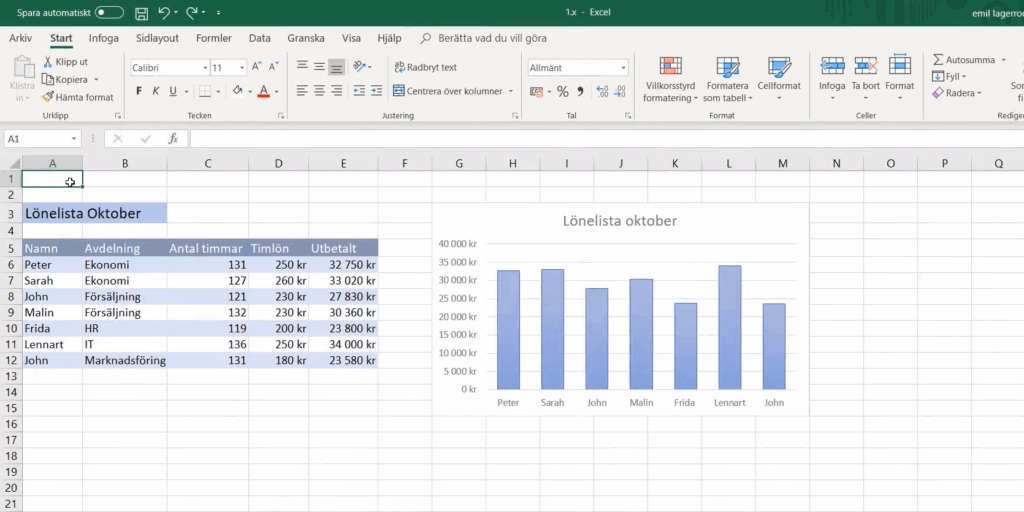Apply percent style to the cell
This screenshot has width=1024, height=512.
(562, 91)
